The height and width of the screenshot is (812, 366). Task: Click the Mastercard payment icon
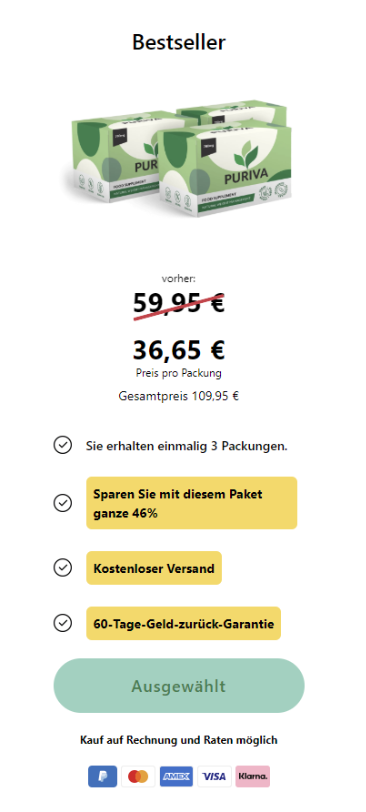[138, 776]
